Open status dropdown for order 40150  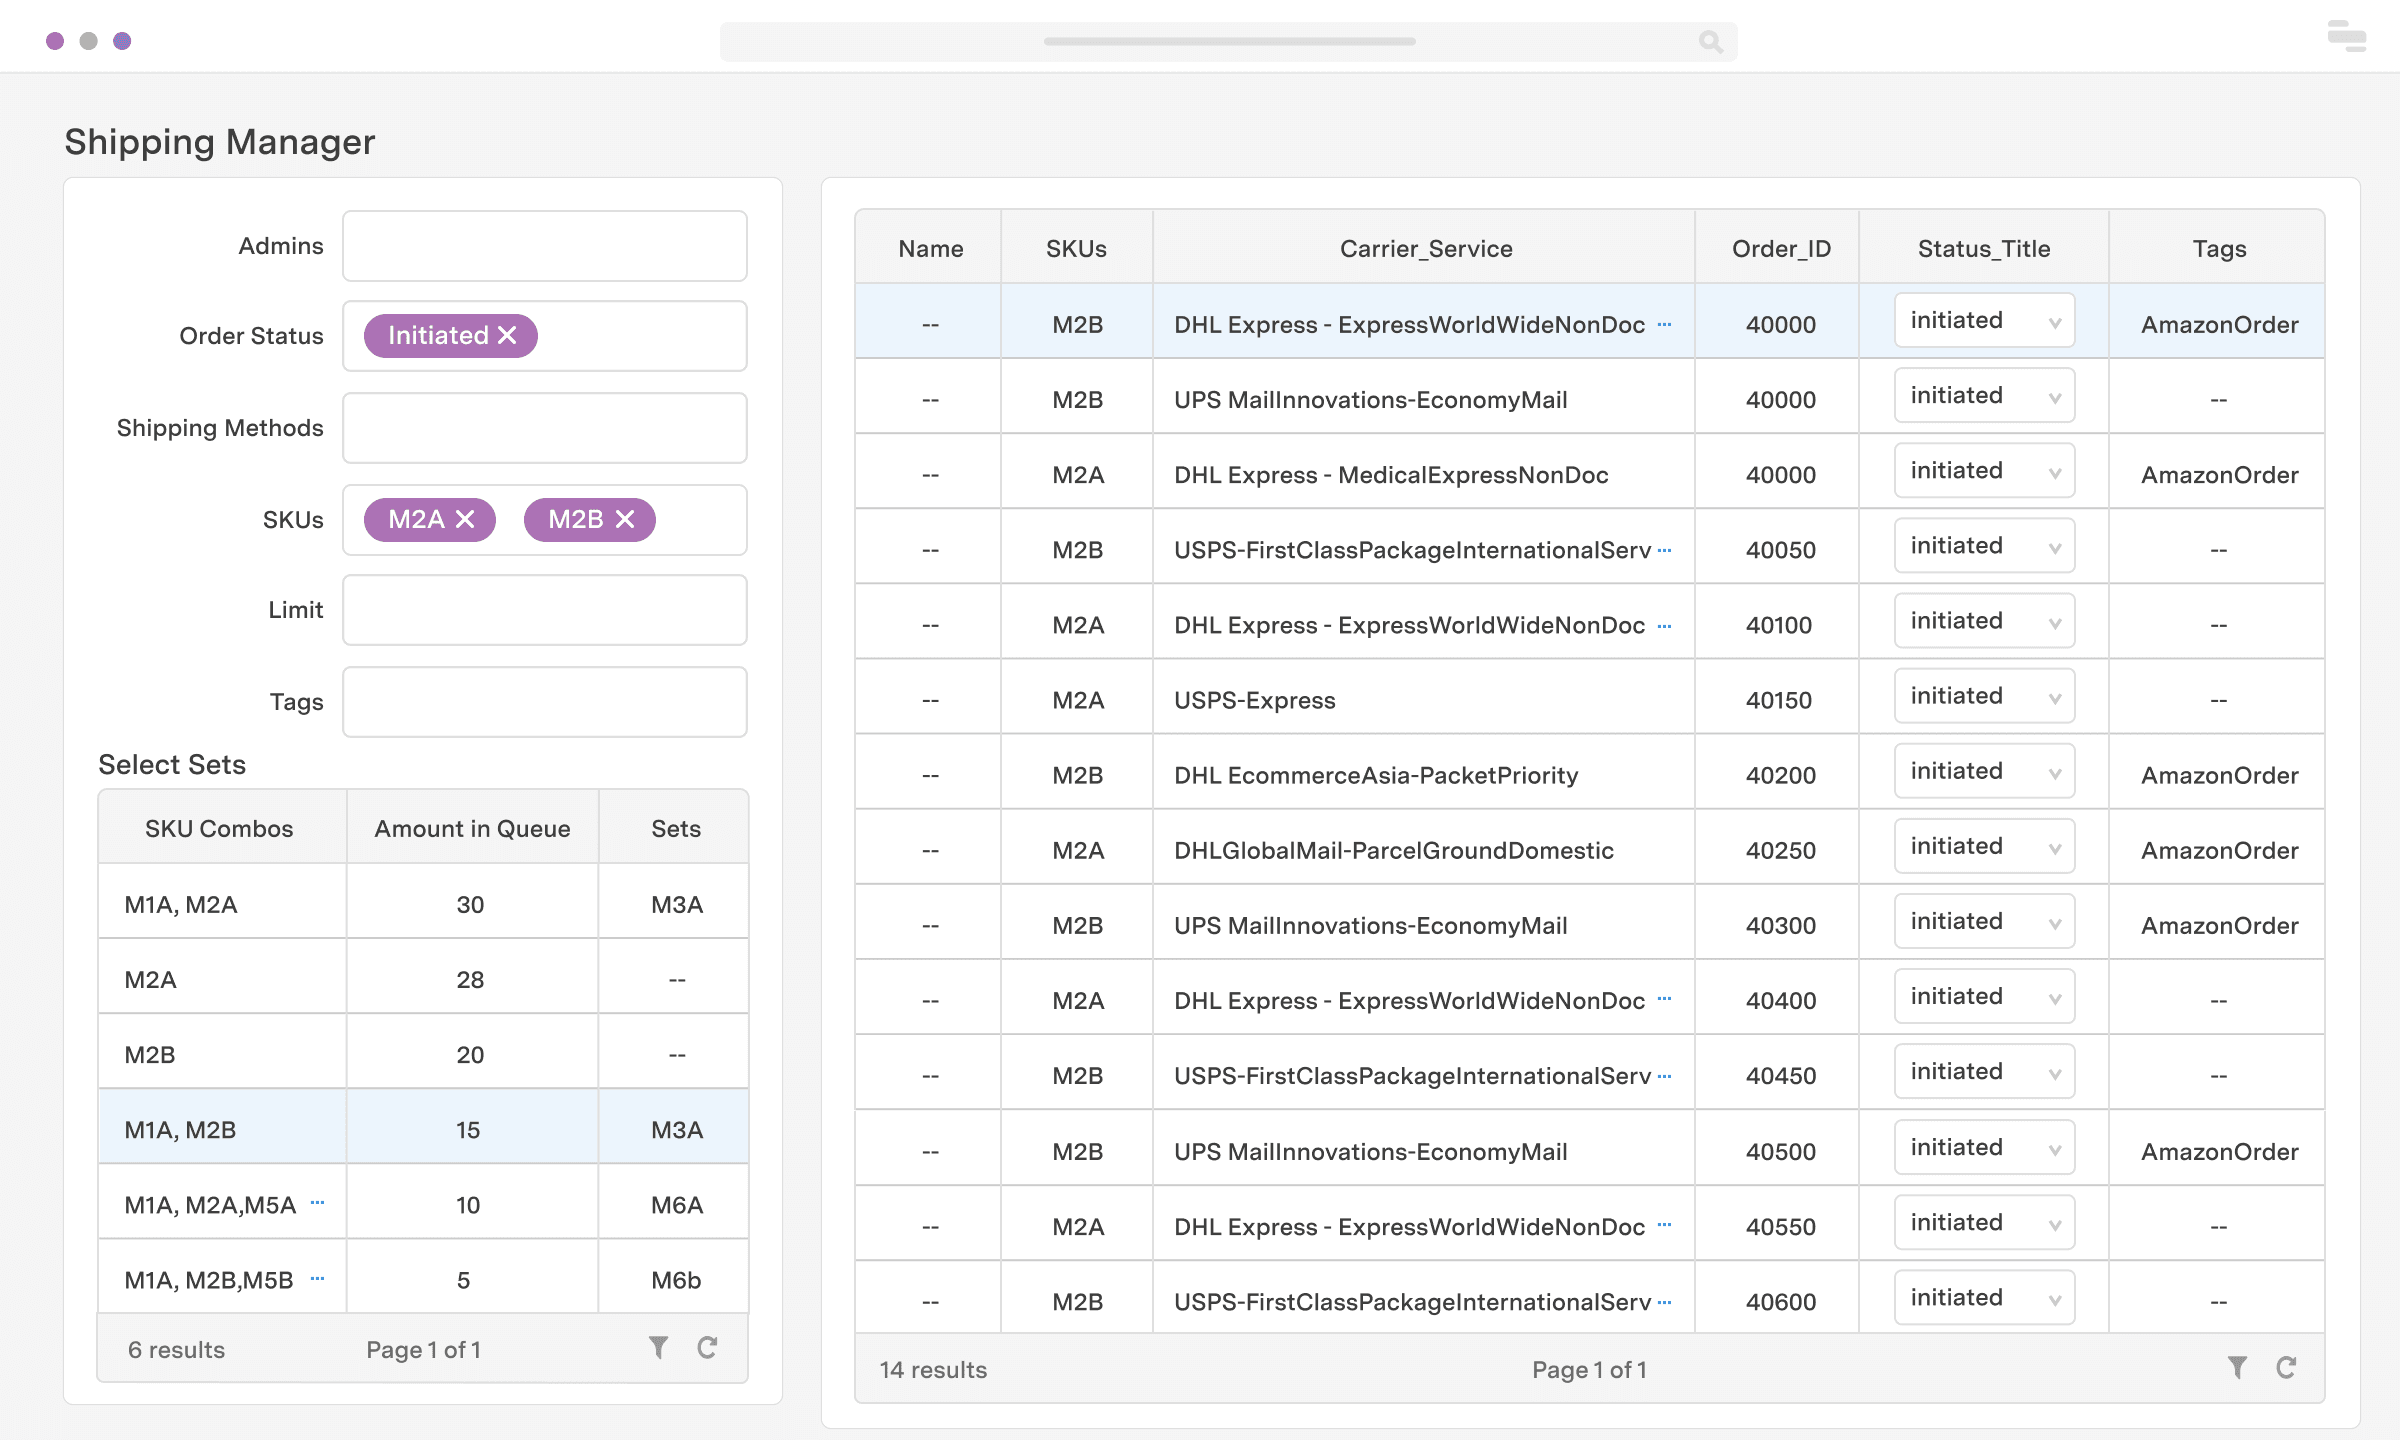click(1984, 696)
